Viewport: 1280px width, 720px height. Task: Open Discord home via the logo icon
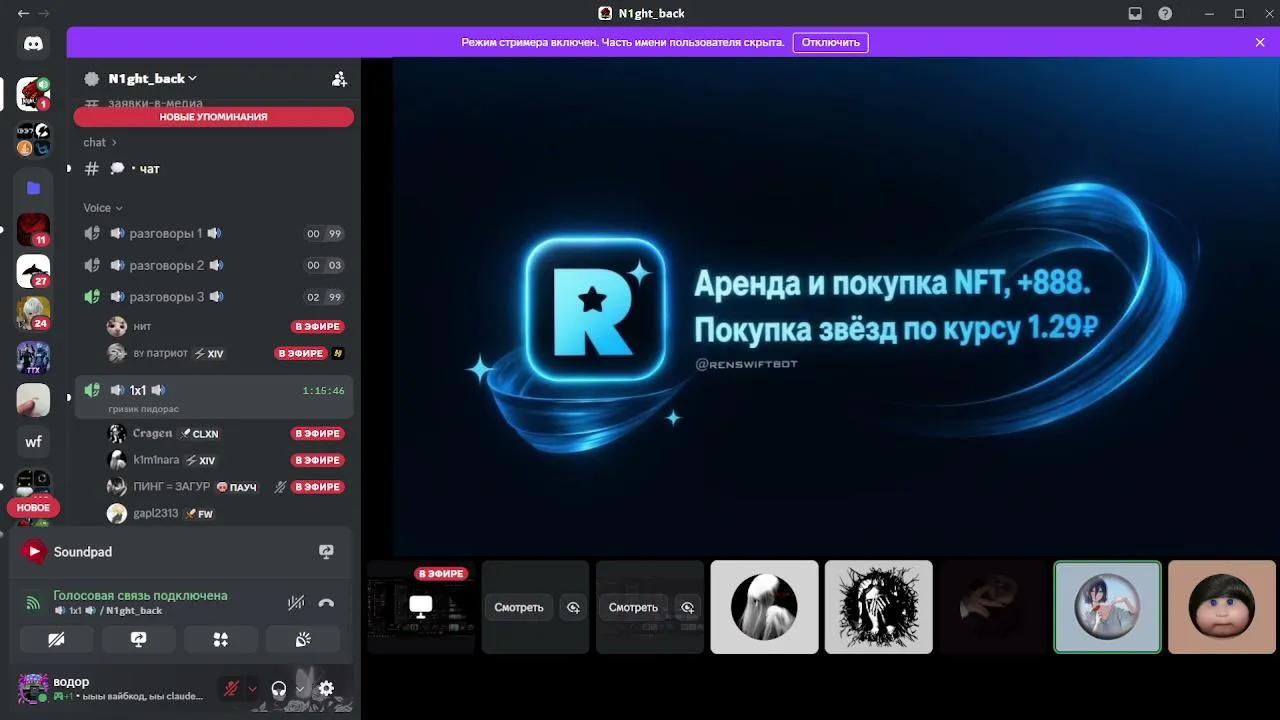point(33,43)
